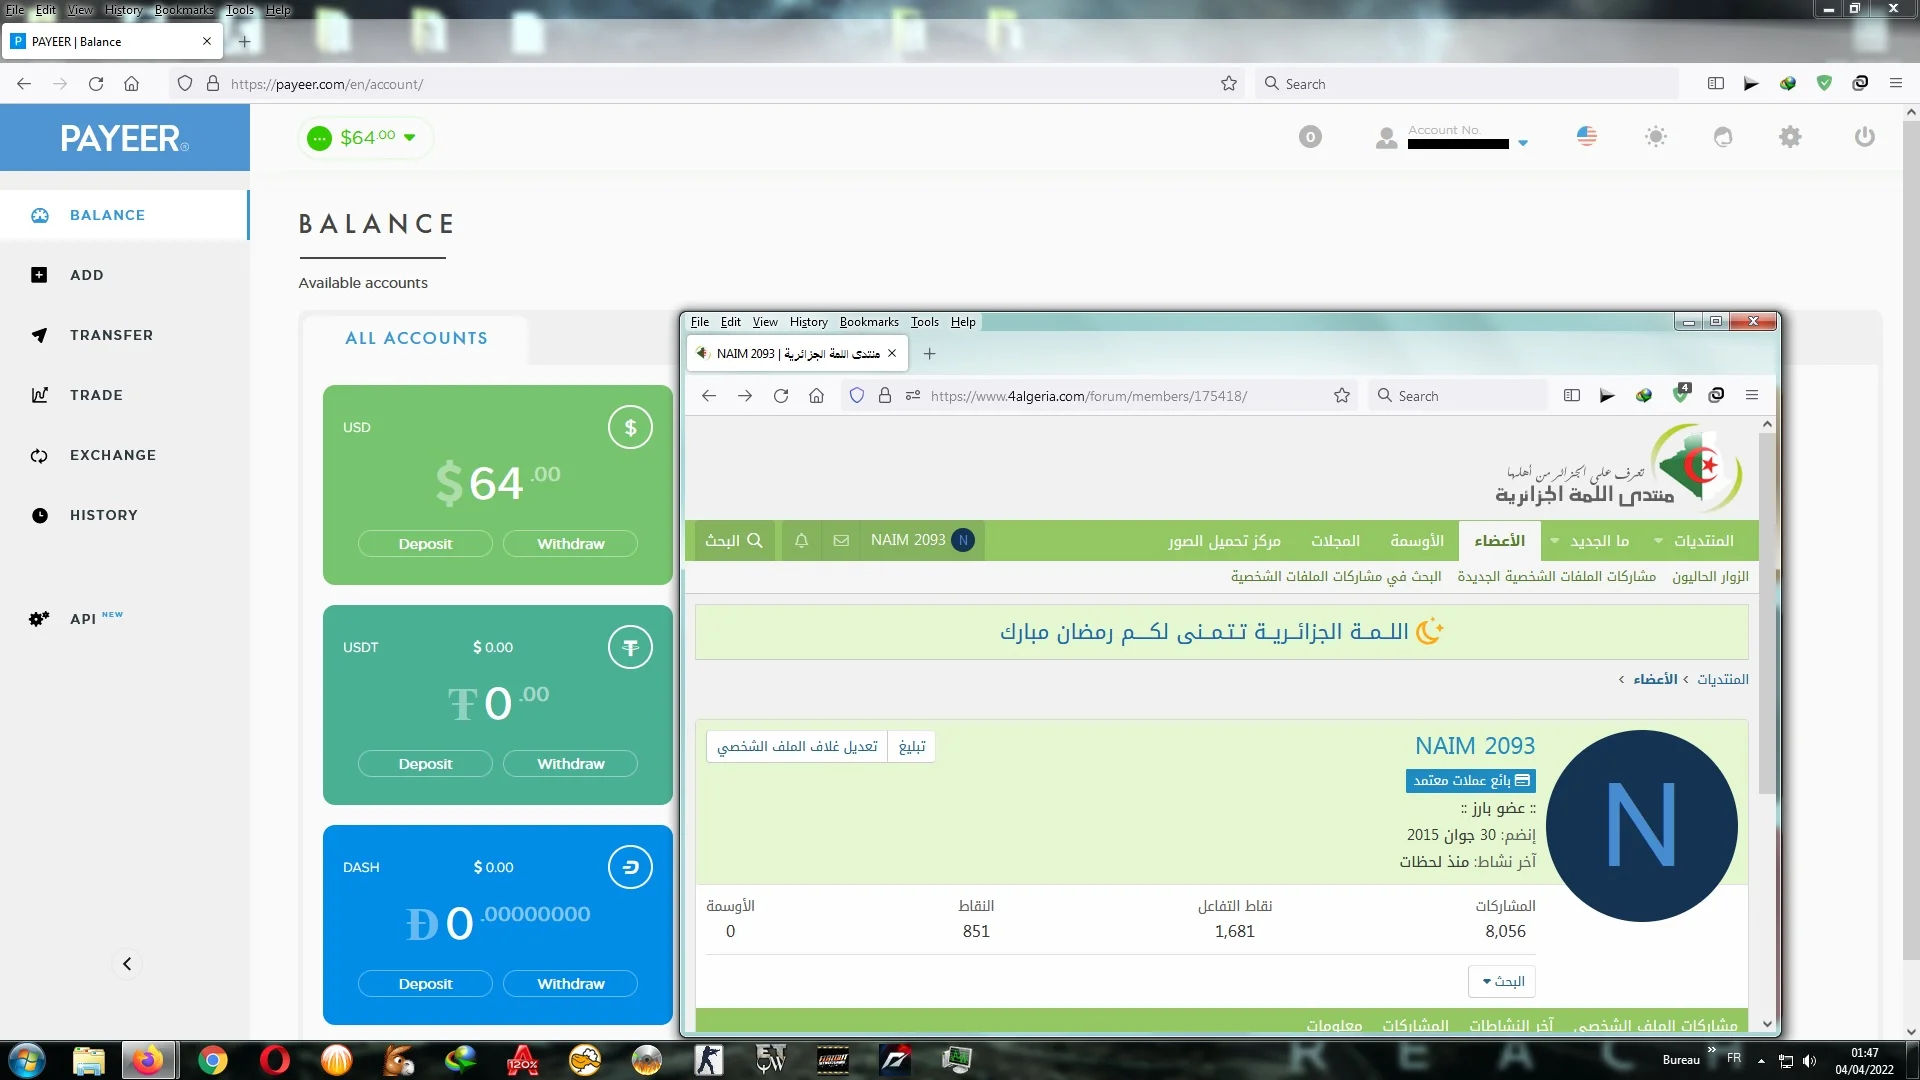Open the Exchange sidebar menu item
Image resolution: width=1920 pixels, height=1080 pixels.
(112, 455)
